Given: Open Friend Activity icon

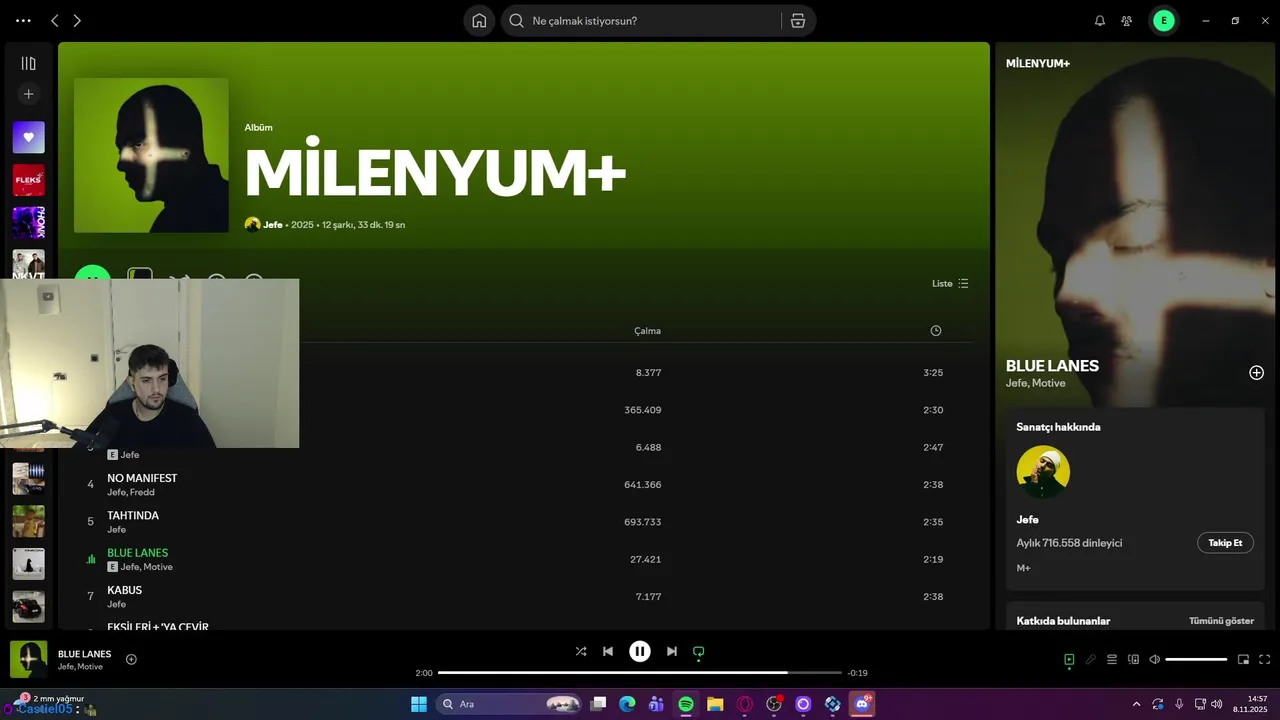Looking at the screenshot, I should tap(1127, 21).
